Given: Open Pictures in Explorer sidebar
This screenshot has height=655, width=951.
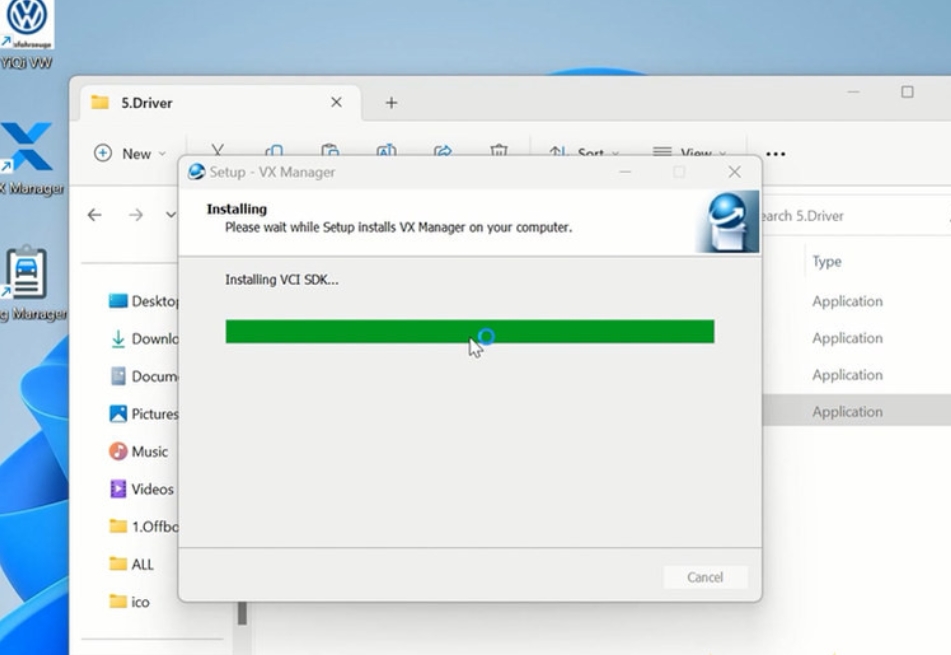Looking at the screenshot, I should click(x=143, y=414).
